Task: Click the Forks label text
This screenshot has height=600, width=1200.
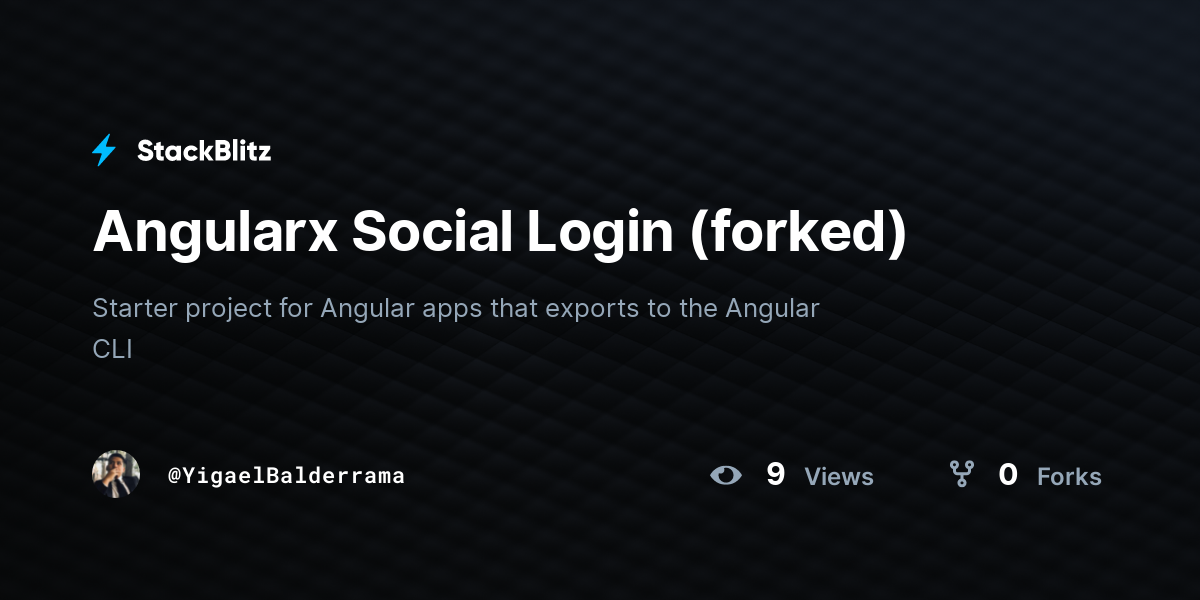Action: pos(1069,477)
